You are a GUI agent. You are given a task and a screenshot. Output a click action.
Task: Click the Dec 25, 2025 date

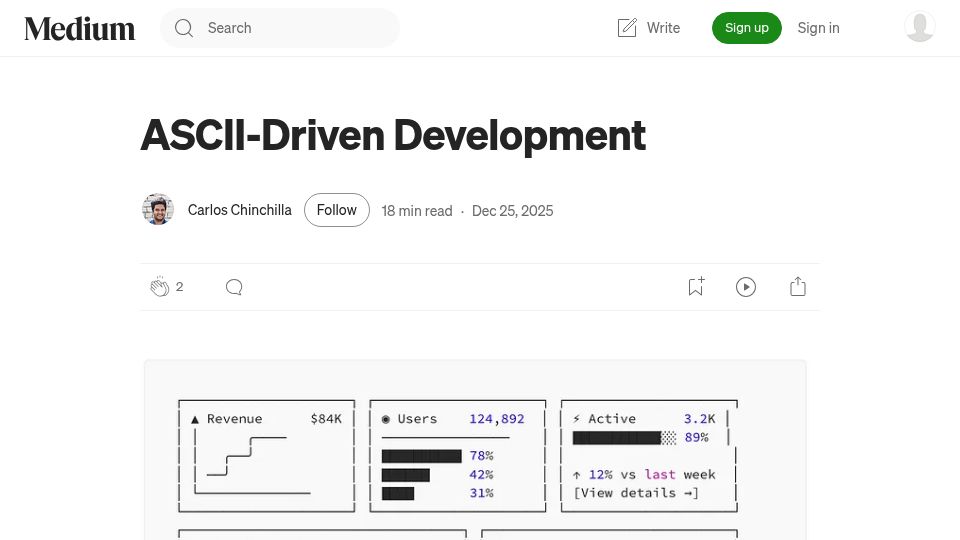(512, 211)
